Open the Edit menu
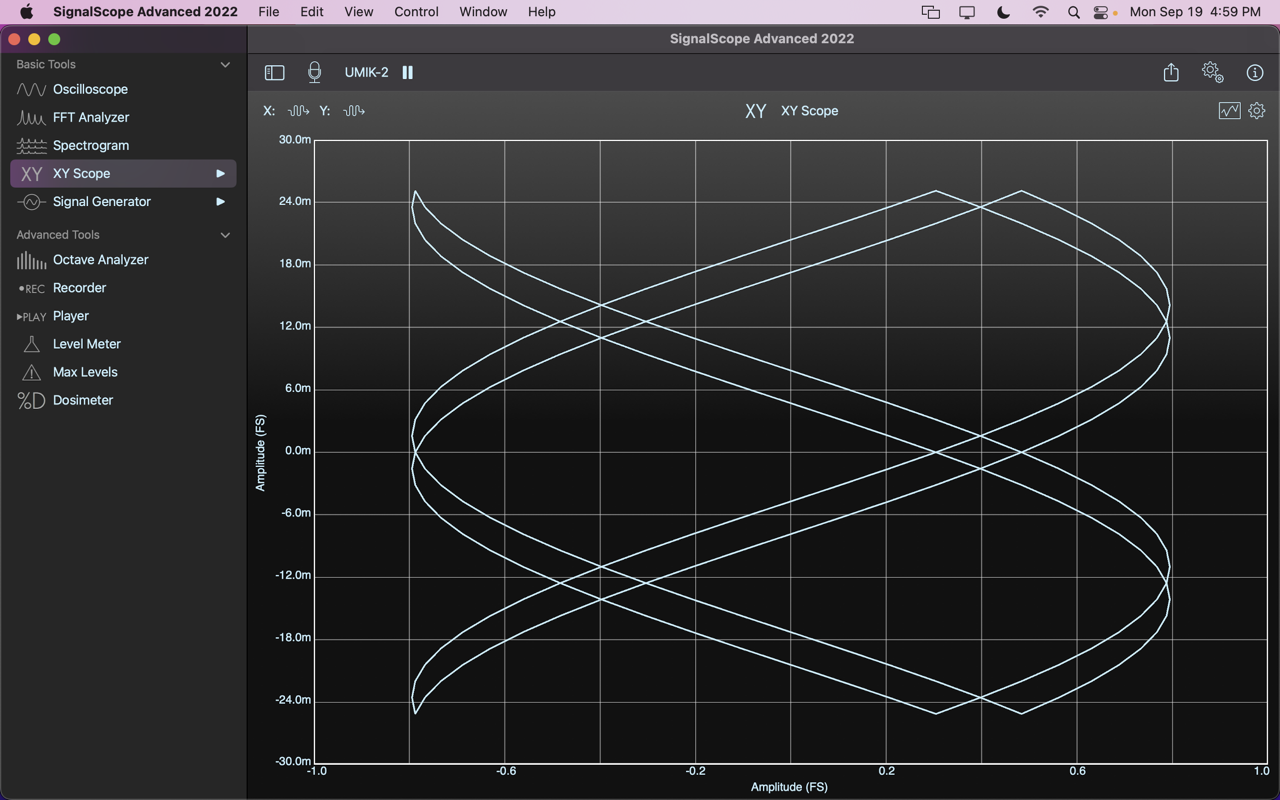The image size is (1280, 800). tap(312, 12)
